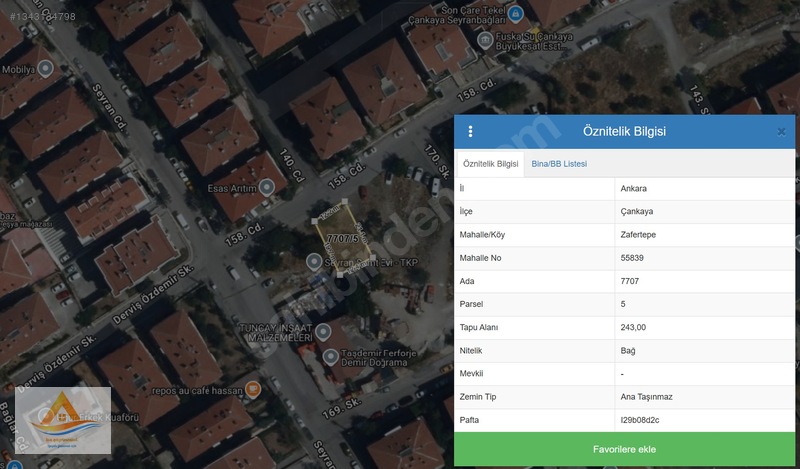Viewport: 800px width, 469px height.
Task: Switch to the Bina/BB Listesi tab
Action: coord(559,164)
